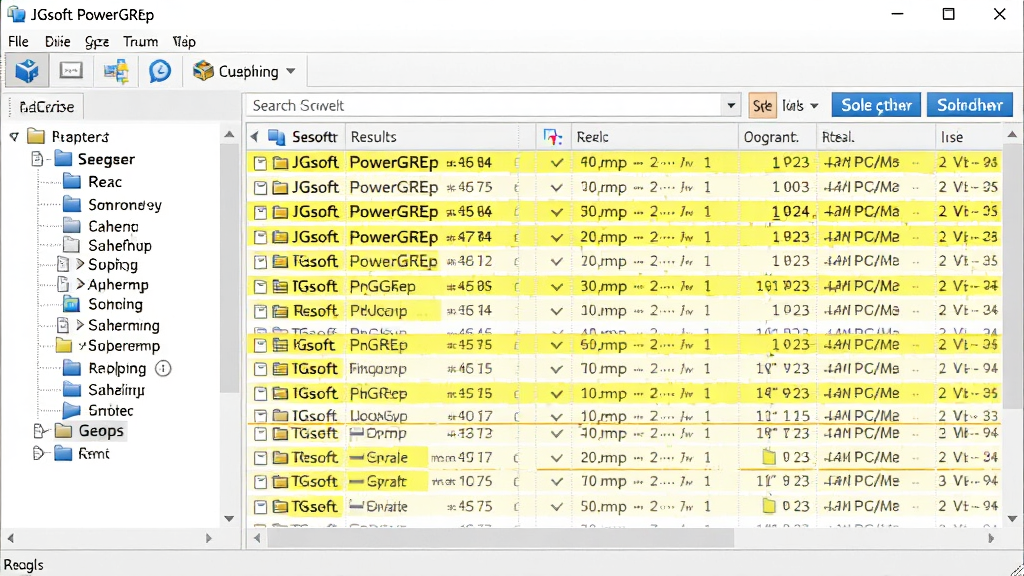Open the Trum menu
This screenshot has width=1024, height=576.
140,42
